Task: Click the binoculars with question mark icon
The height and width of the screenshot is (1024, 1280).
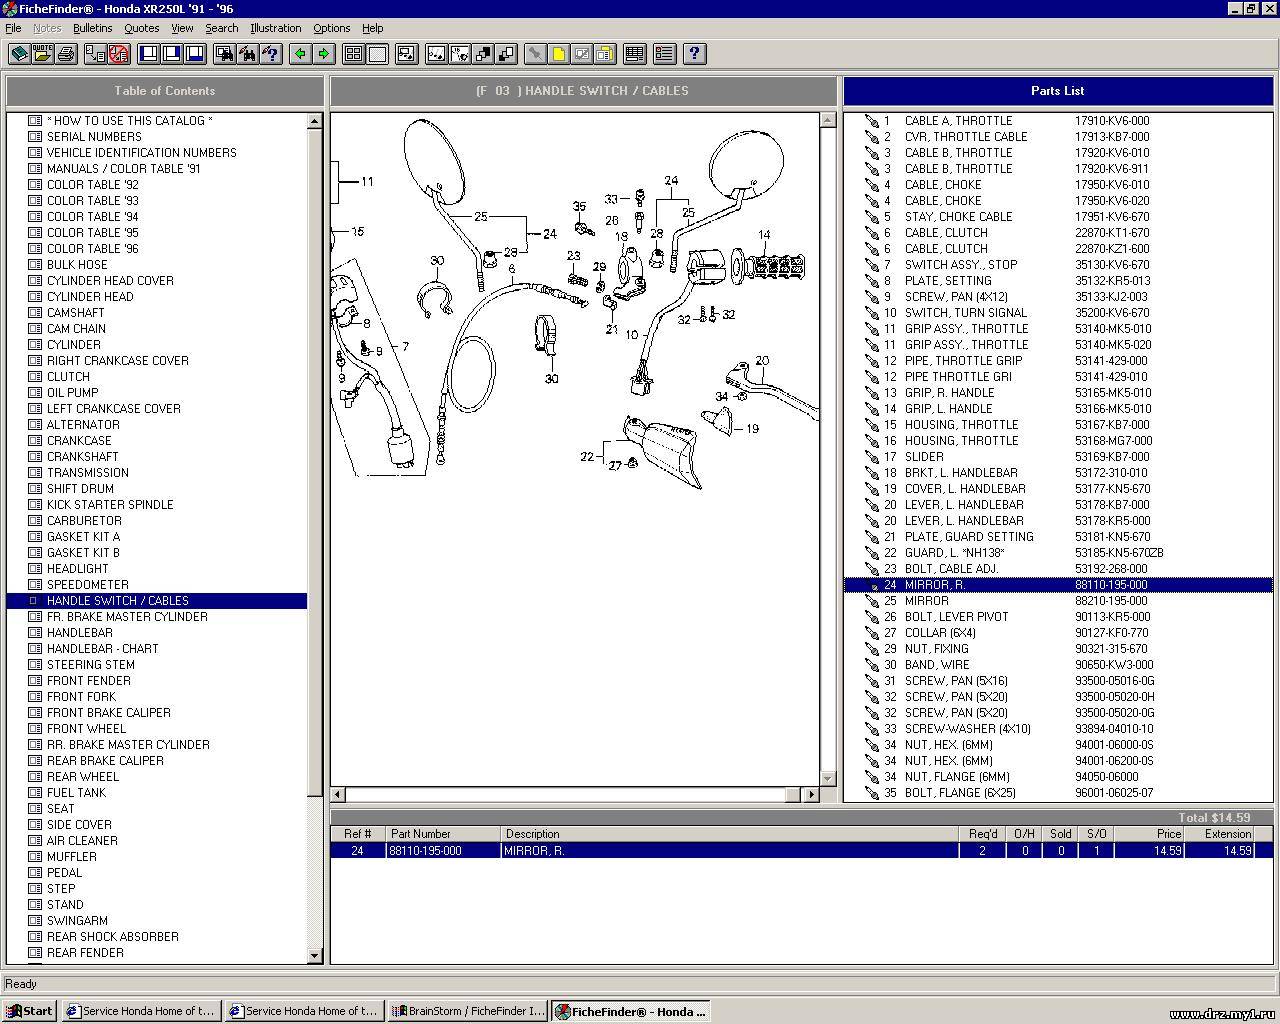Action: 270,54
